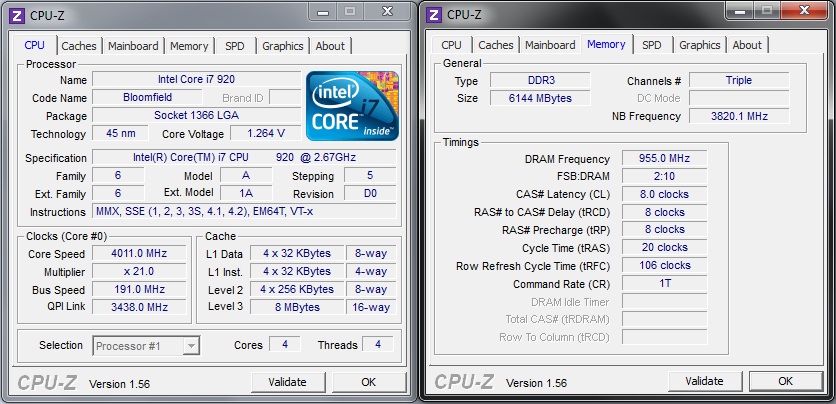Click the code name value 'Bloomfield'
The width and height of the screenshot is (836, 404).
pyautogui.click(x=147, y=98)
